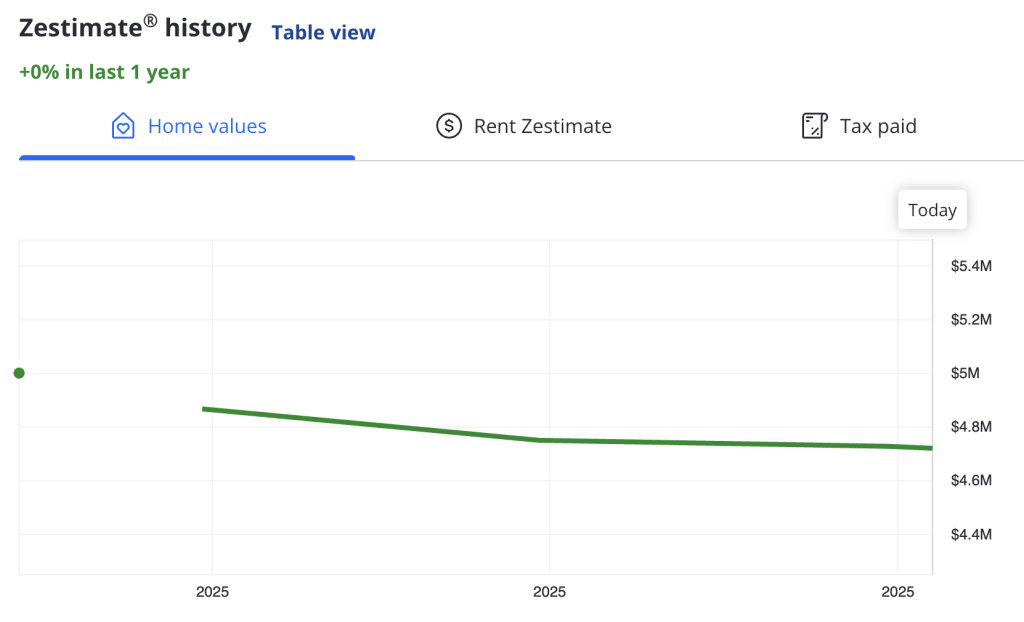Image resolution: width=1024 pixels, height=622 pixels.
Task: Click the $4.8M y-axis label
Action: click(971, 427)
